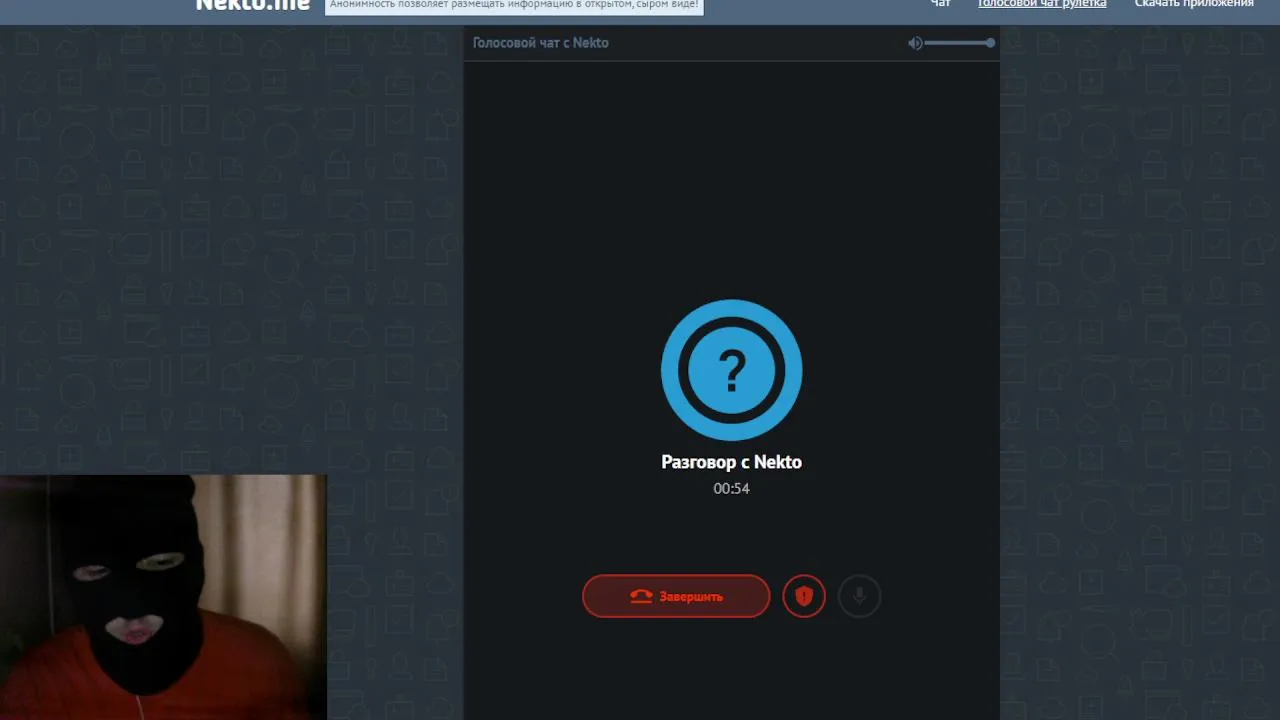Open Скачать приложения link
This screenshot has height=720, width=1280.
click(x=1194, y=4)
